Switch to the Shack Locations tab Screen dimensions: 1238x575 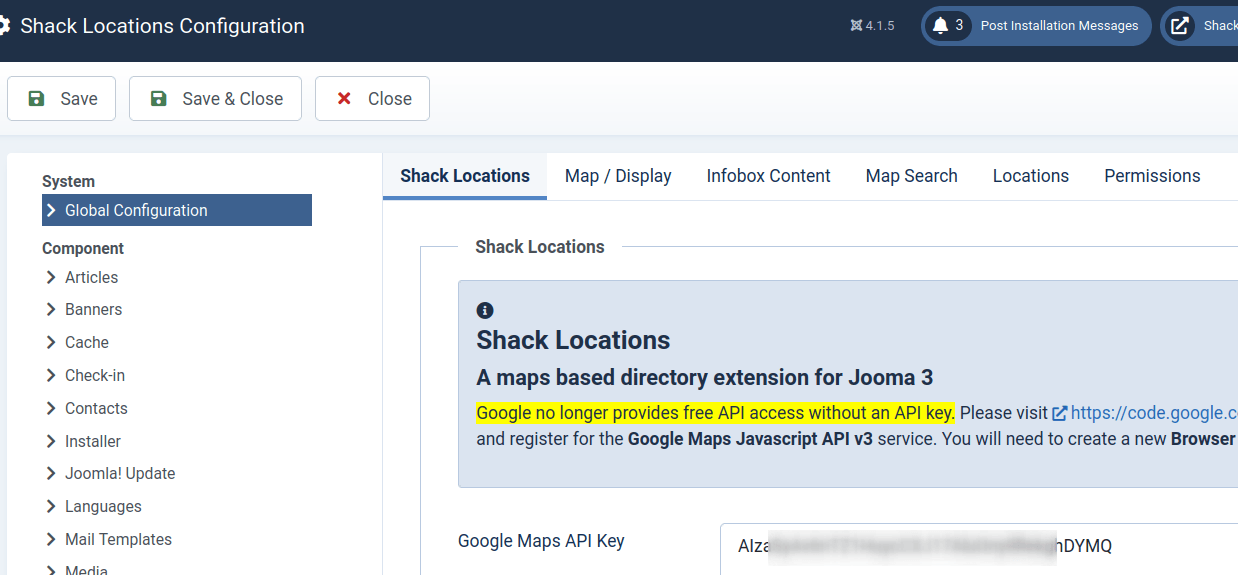pyautogui.click(x=465, y=176)
